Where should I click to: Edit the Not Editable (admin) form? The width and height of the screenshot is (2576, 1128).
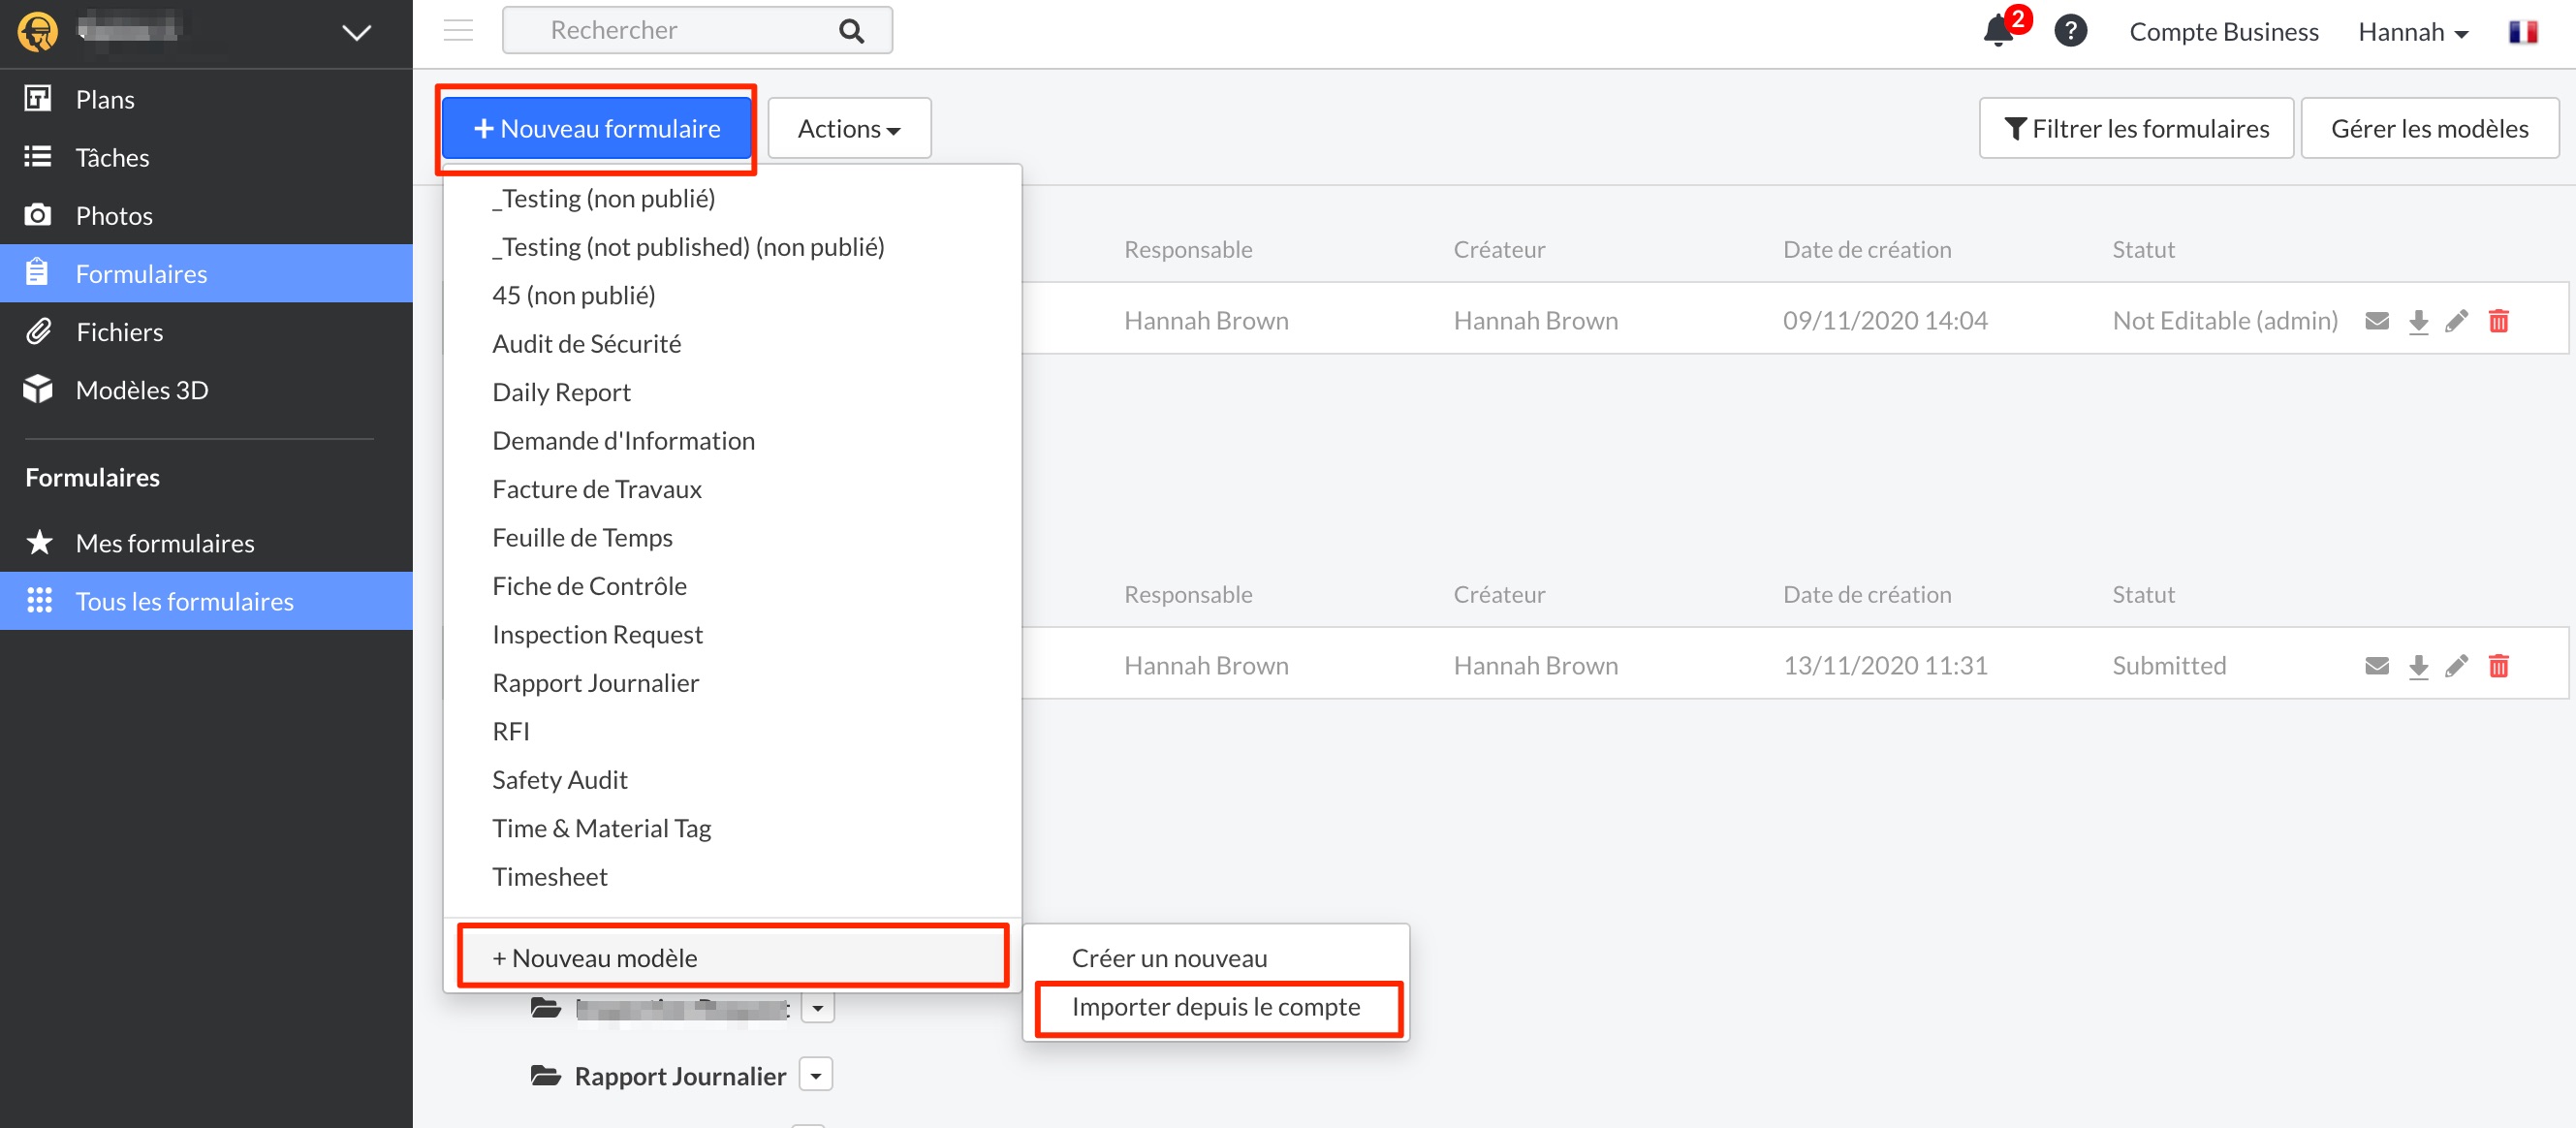2457,321
